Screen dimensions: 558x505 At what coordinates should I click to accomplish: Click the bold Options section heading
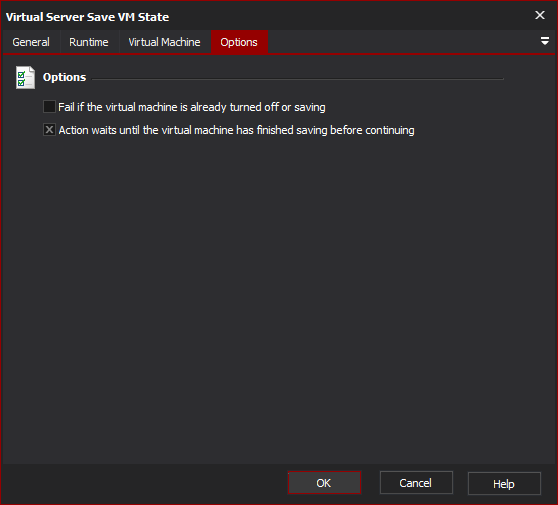tap(64, 77)
